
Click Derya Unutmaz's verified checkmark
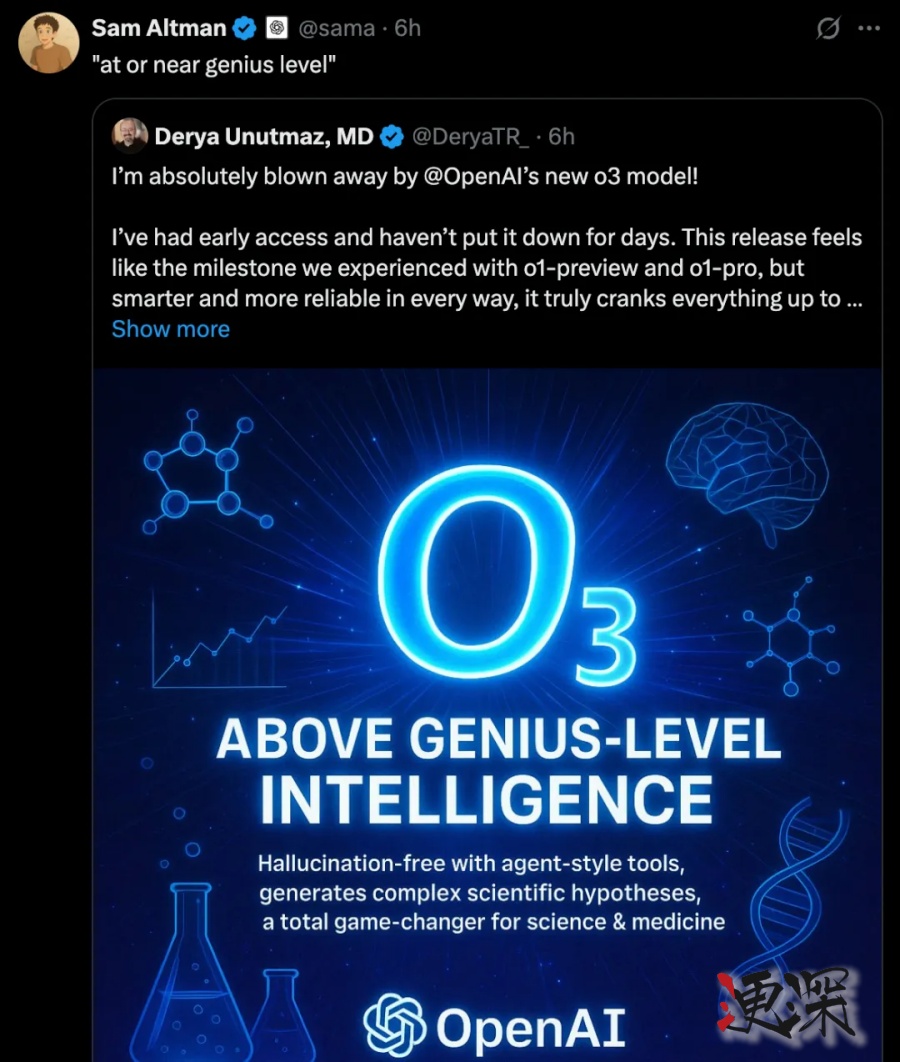coord(391,136)
